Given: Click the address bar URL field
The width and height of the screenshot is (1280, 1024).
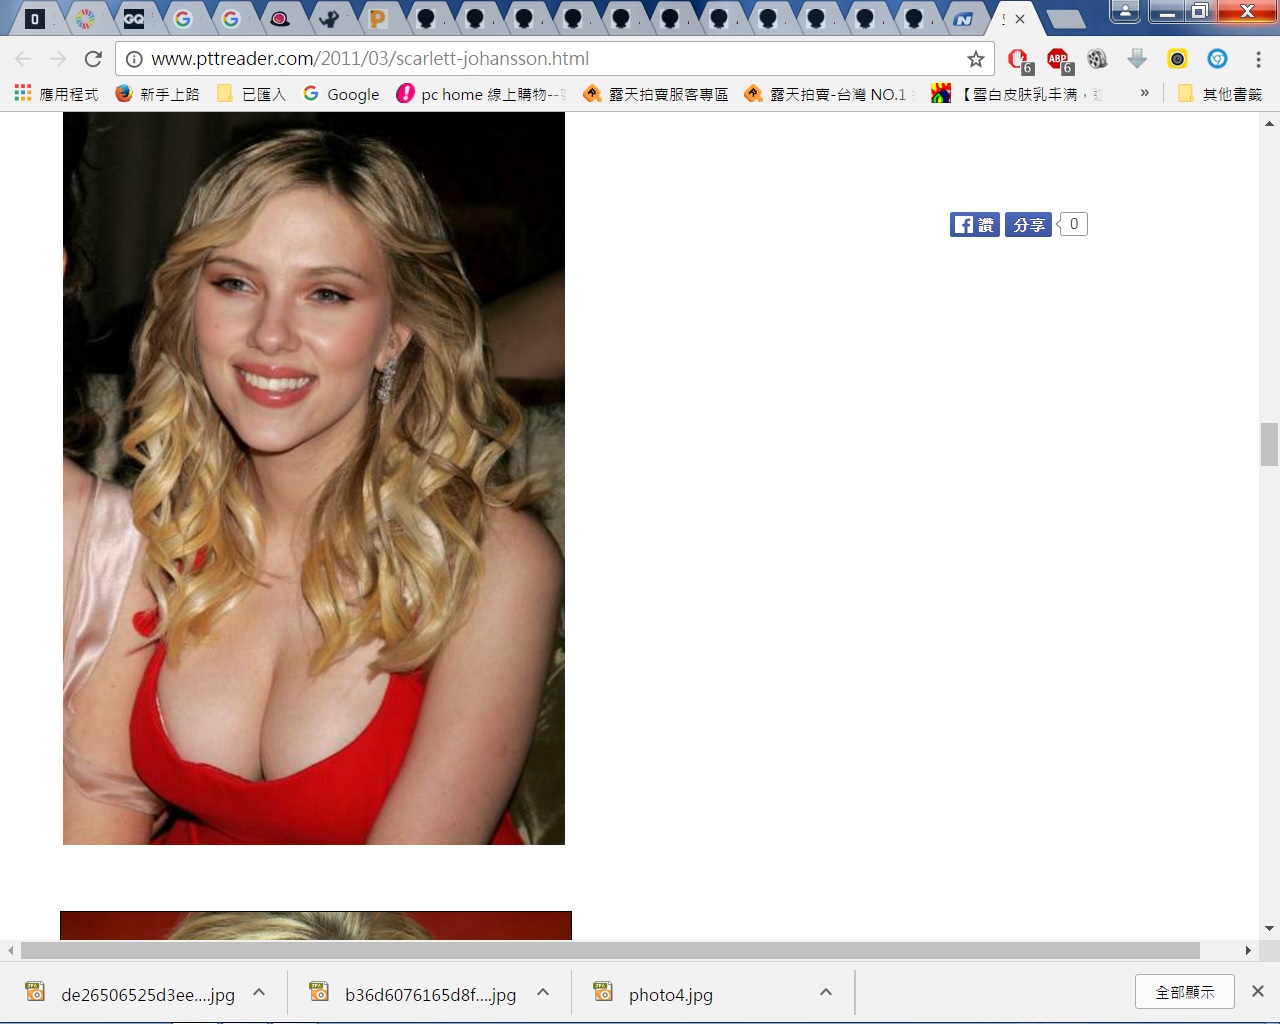Looking at the screenshot, I should pyautogui.click(x=555, y=59).
